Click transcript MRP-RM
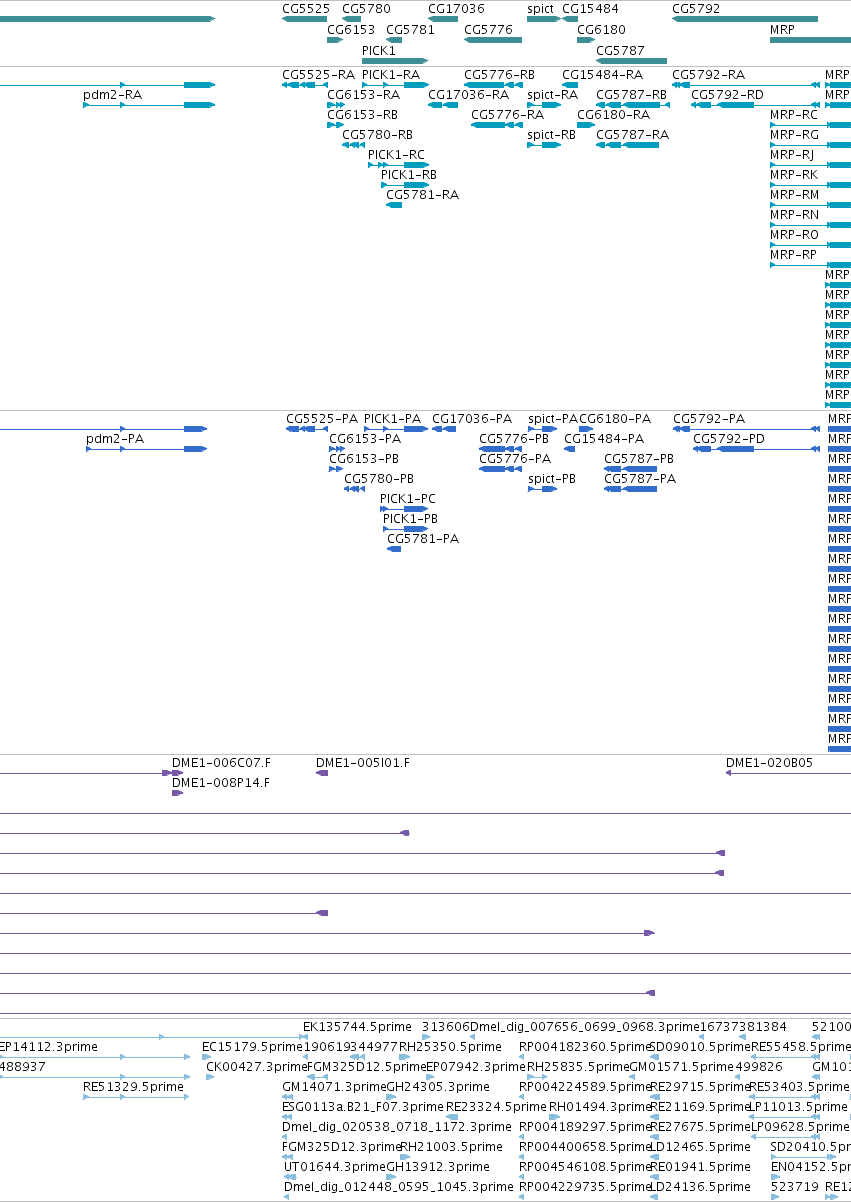The height and width of the screenshot is (1202, 851). tap(794, 195)
